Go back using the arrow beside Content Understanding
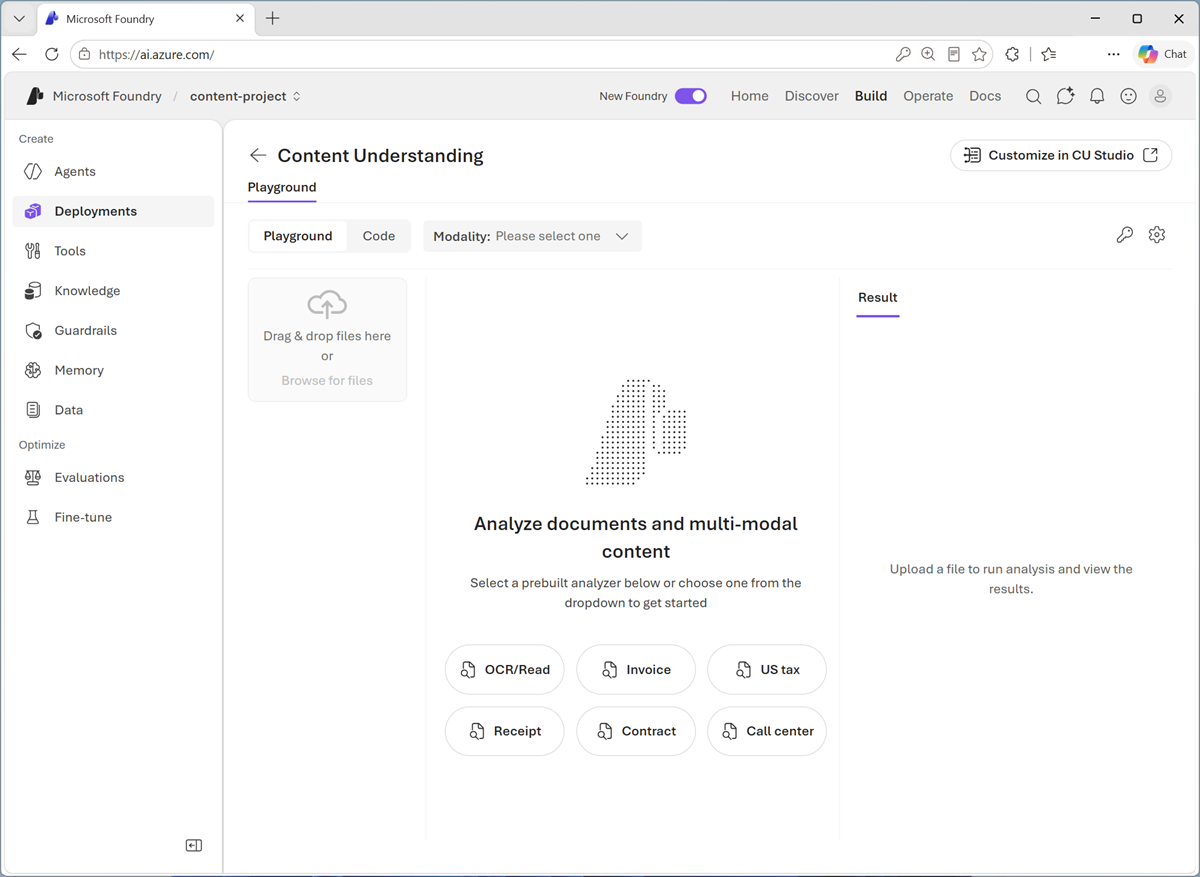 pyautogui.click(x=258, y=155)
